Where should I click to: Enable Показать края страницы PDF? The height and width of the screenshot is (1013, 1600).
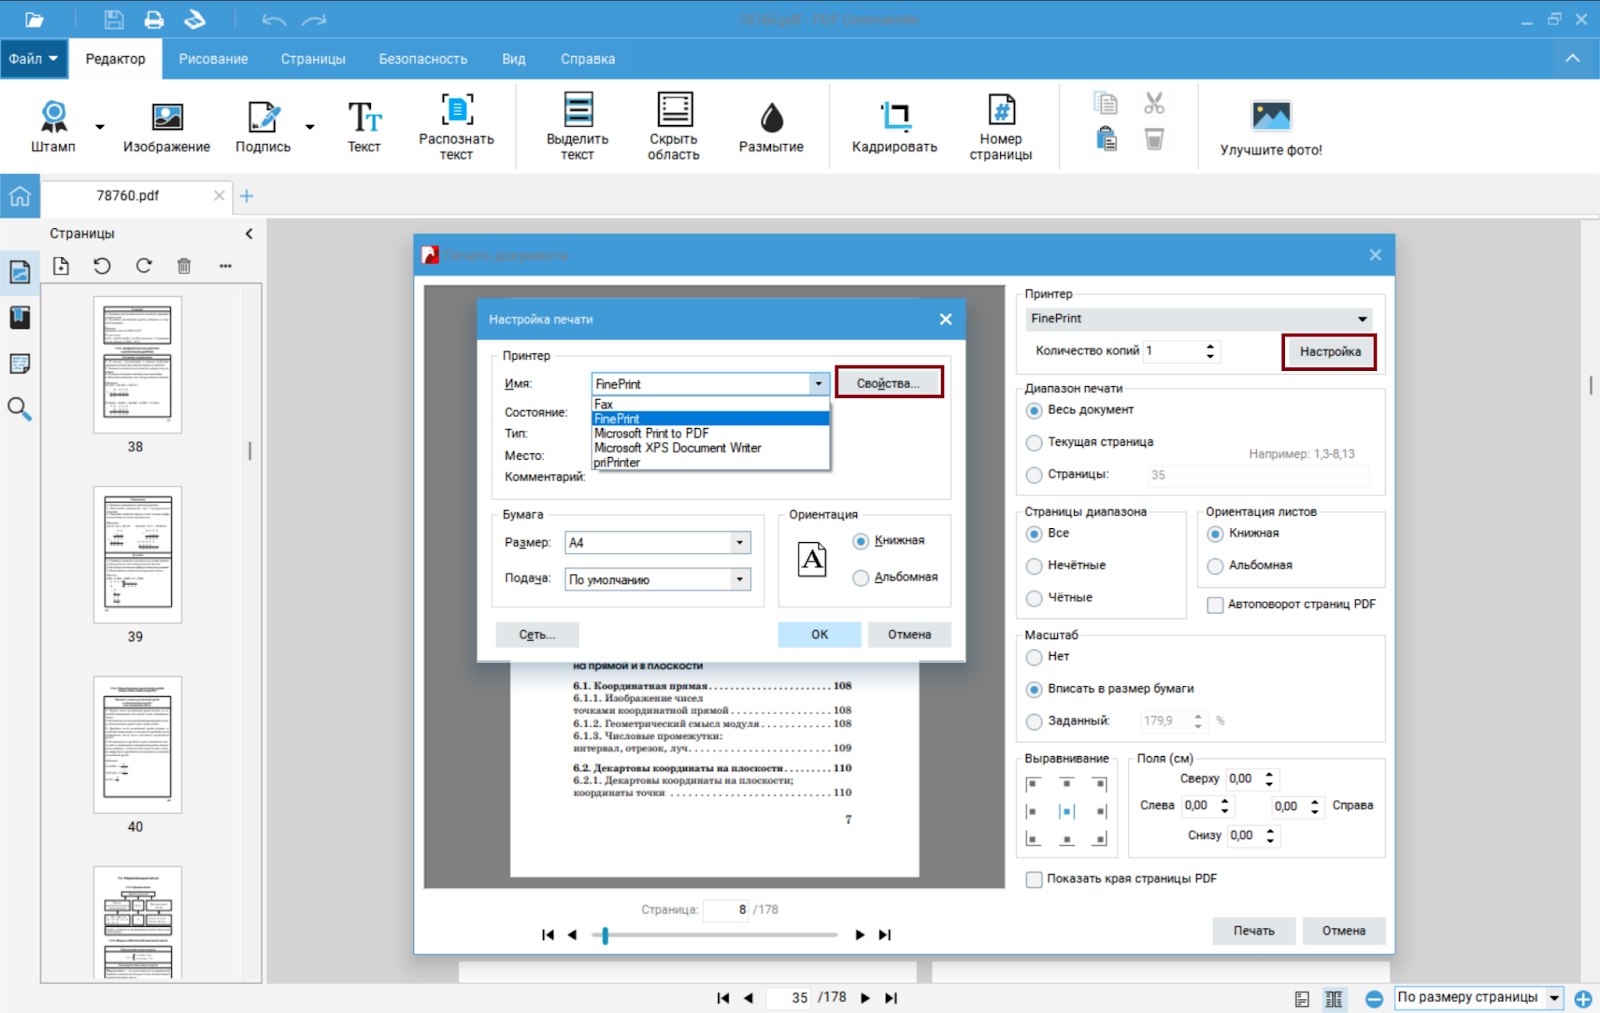pyautogui.click(x=1034, y=879)
